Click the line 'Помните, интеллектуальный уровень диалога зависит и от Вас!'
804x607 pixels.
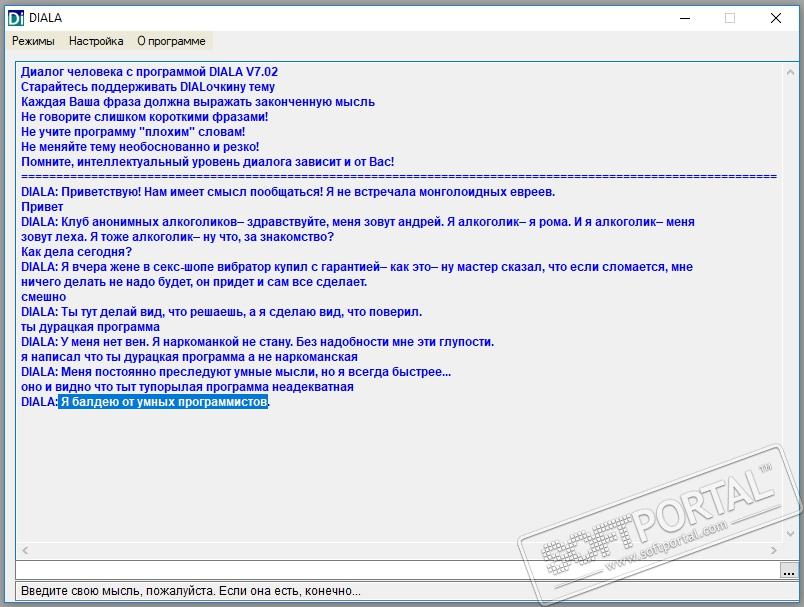[x=208, y=162]
